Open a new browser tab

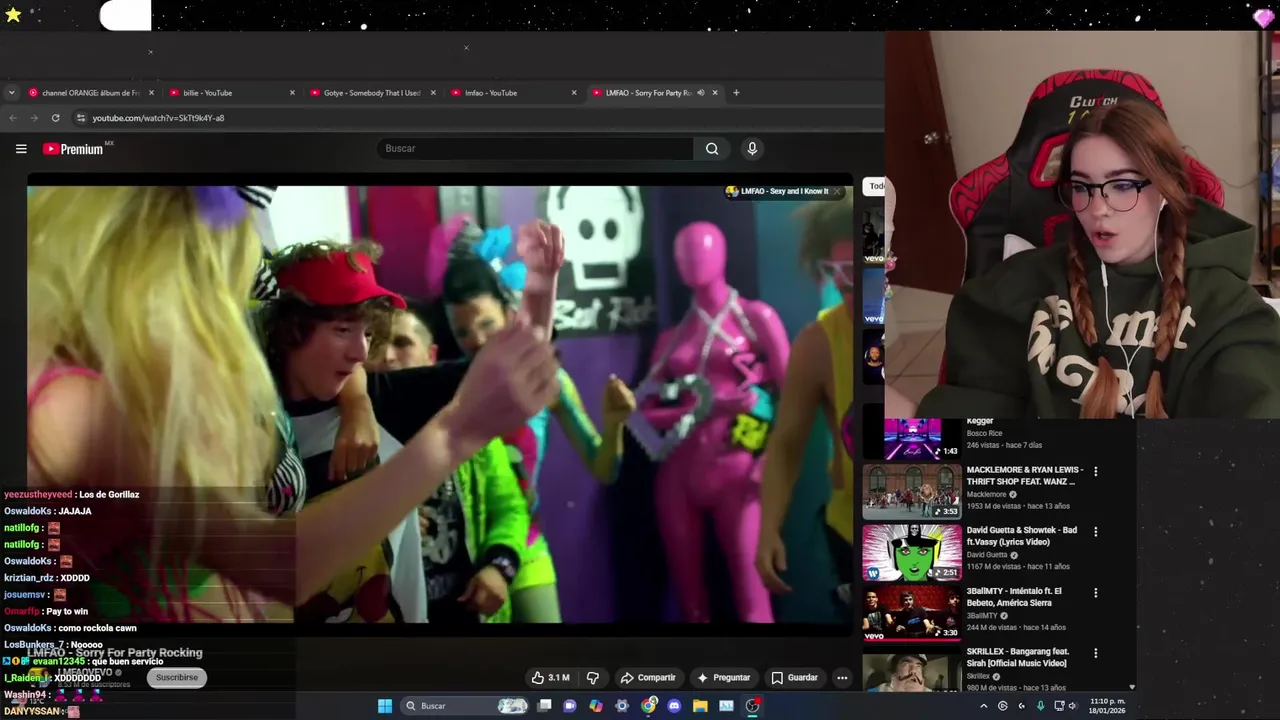[736, 93]
